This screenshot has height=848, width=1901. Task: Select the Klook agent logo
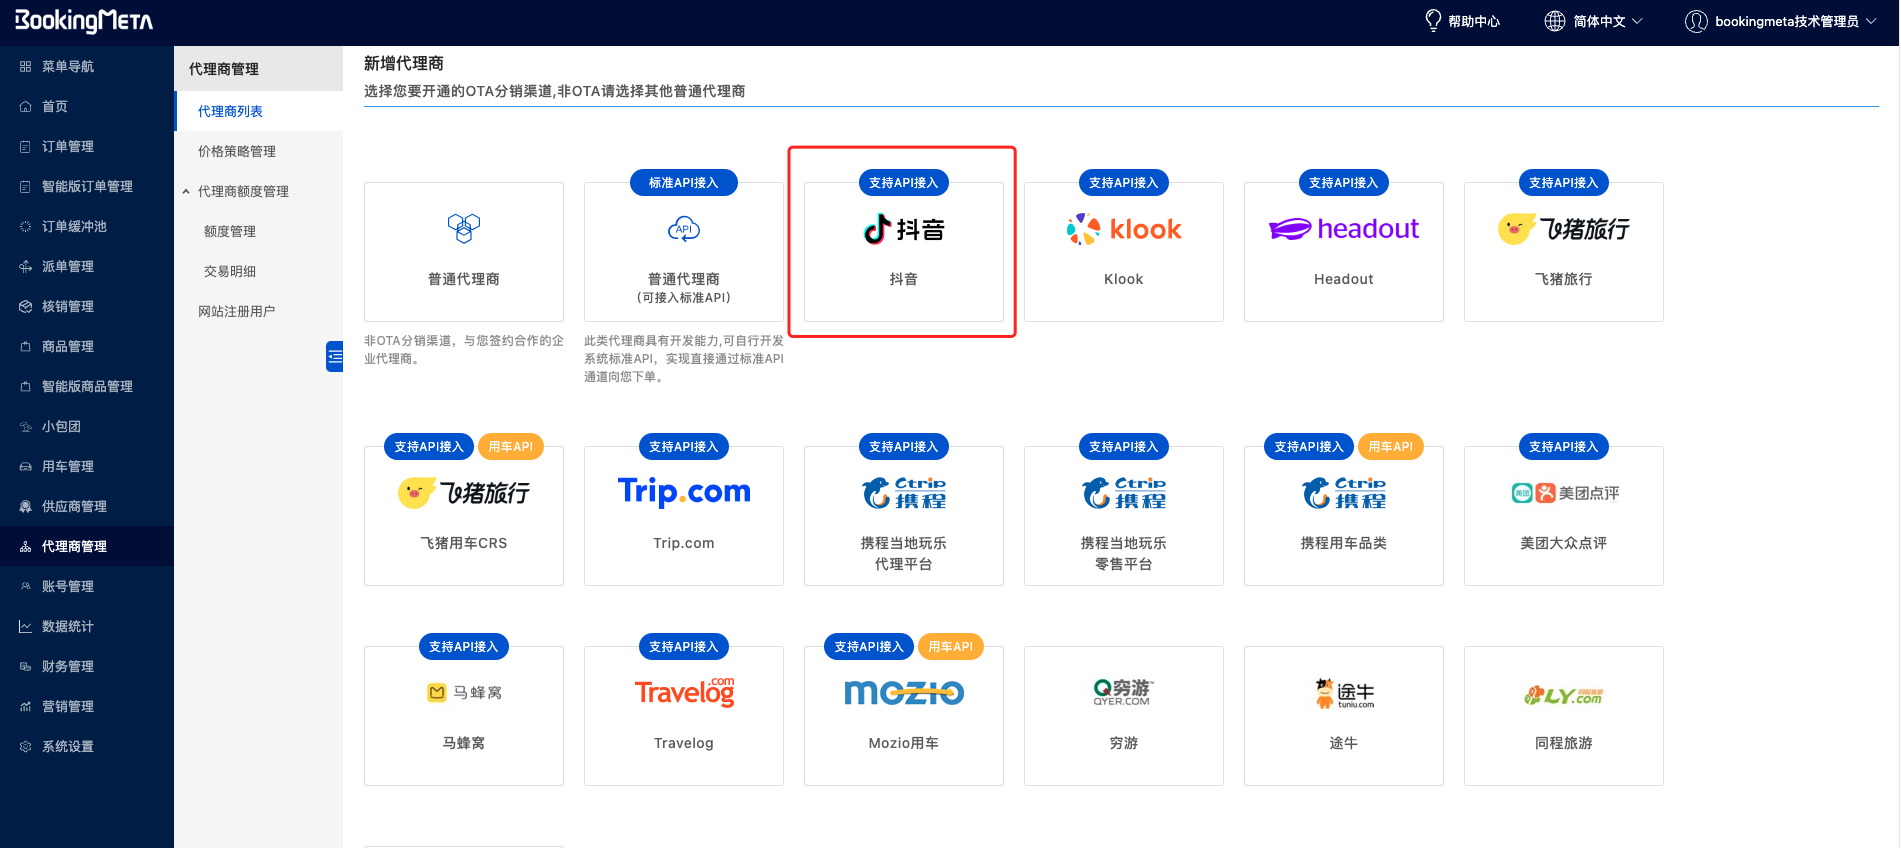point(1123,230)
